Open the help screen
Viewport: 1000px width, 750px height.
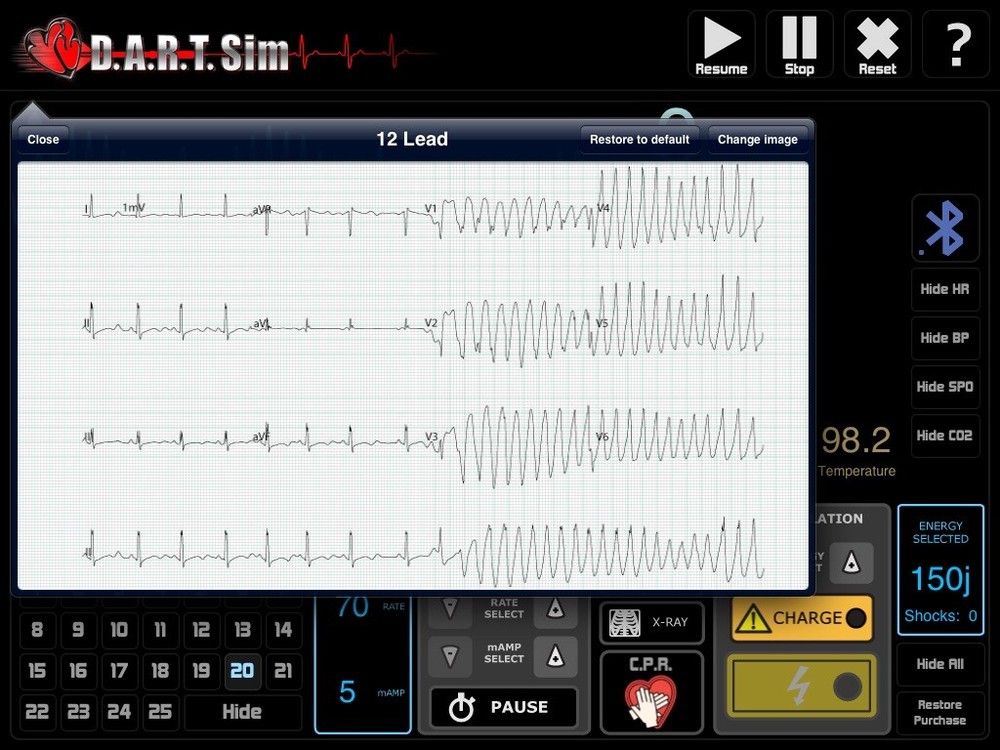(x=956, y=44)
